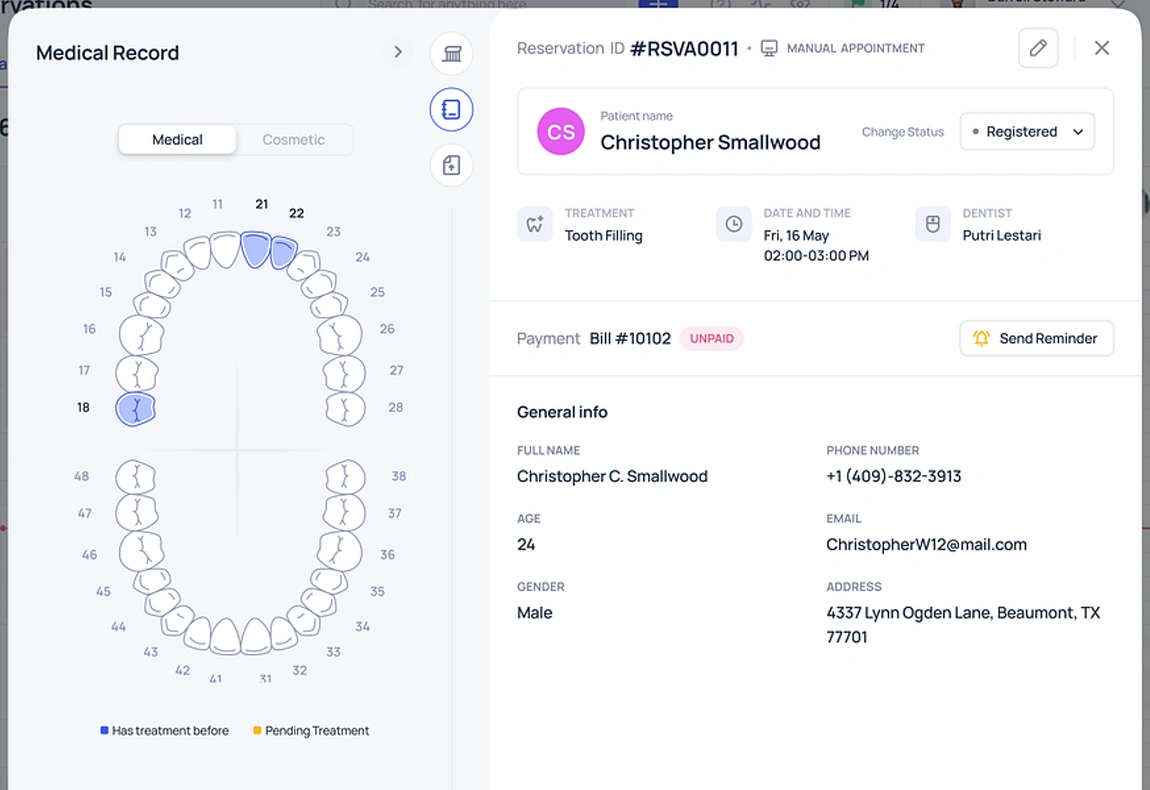Select the Medical tab
This screenshot has width=1150, height=790.
coord(177,139)
